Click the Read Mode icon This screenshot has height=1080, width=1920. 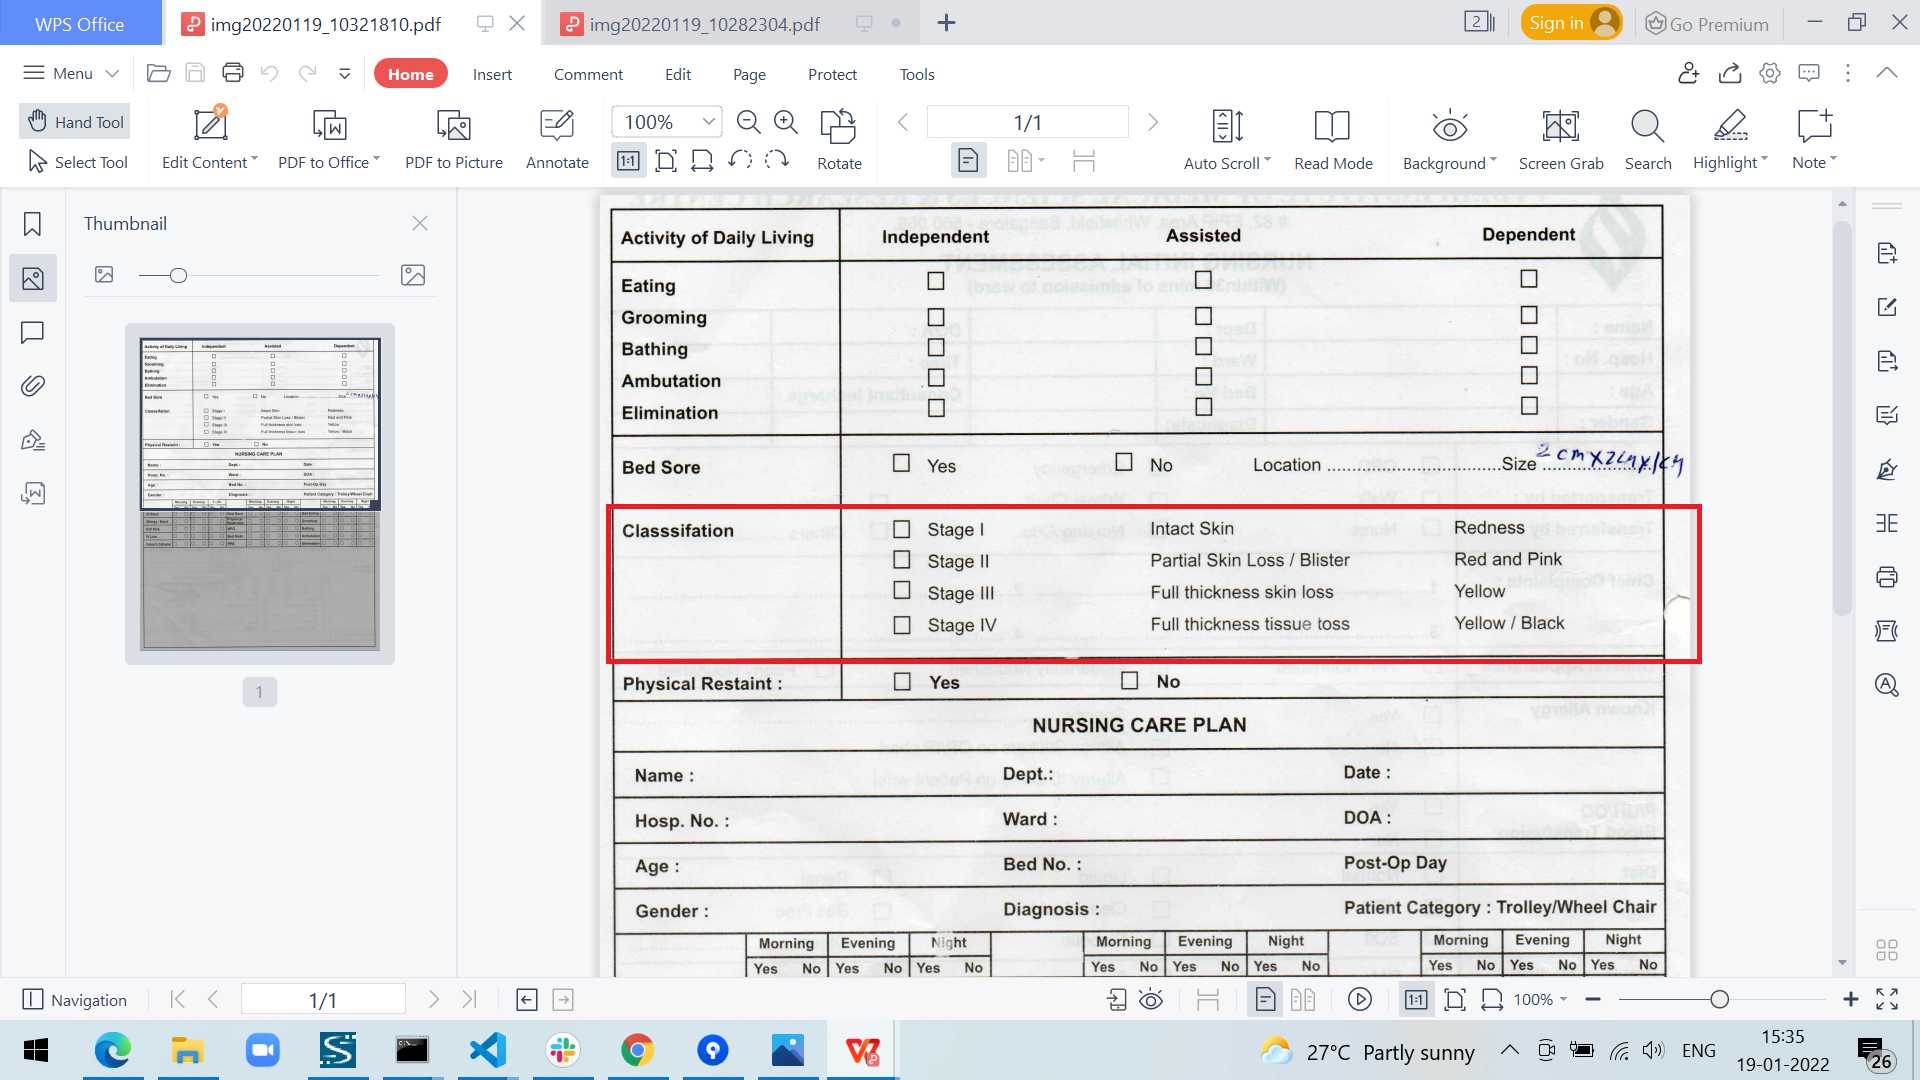coord(1332,127)
